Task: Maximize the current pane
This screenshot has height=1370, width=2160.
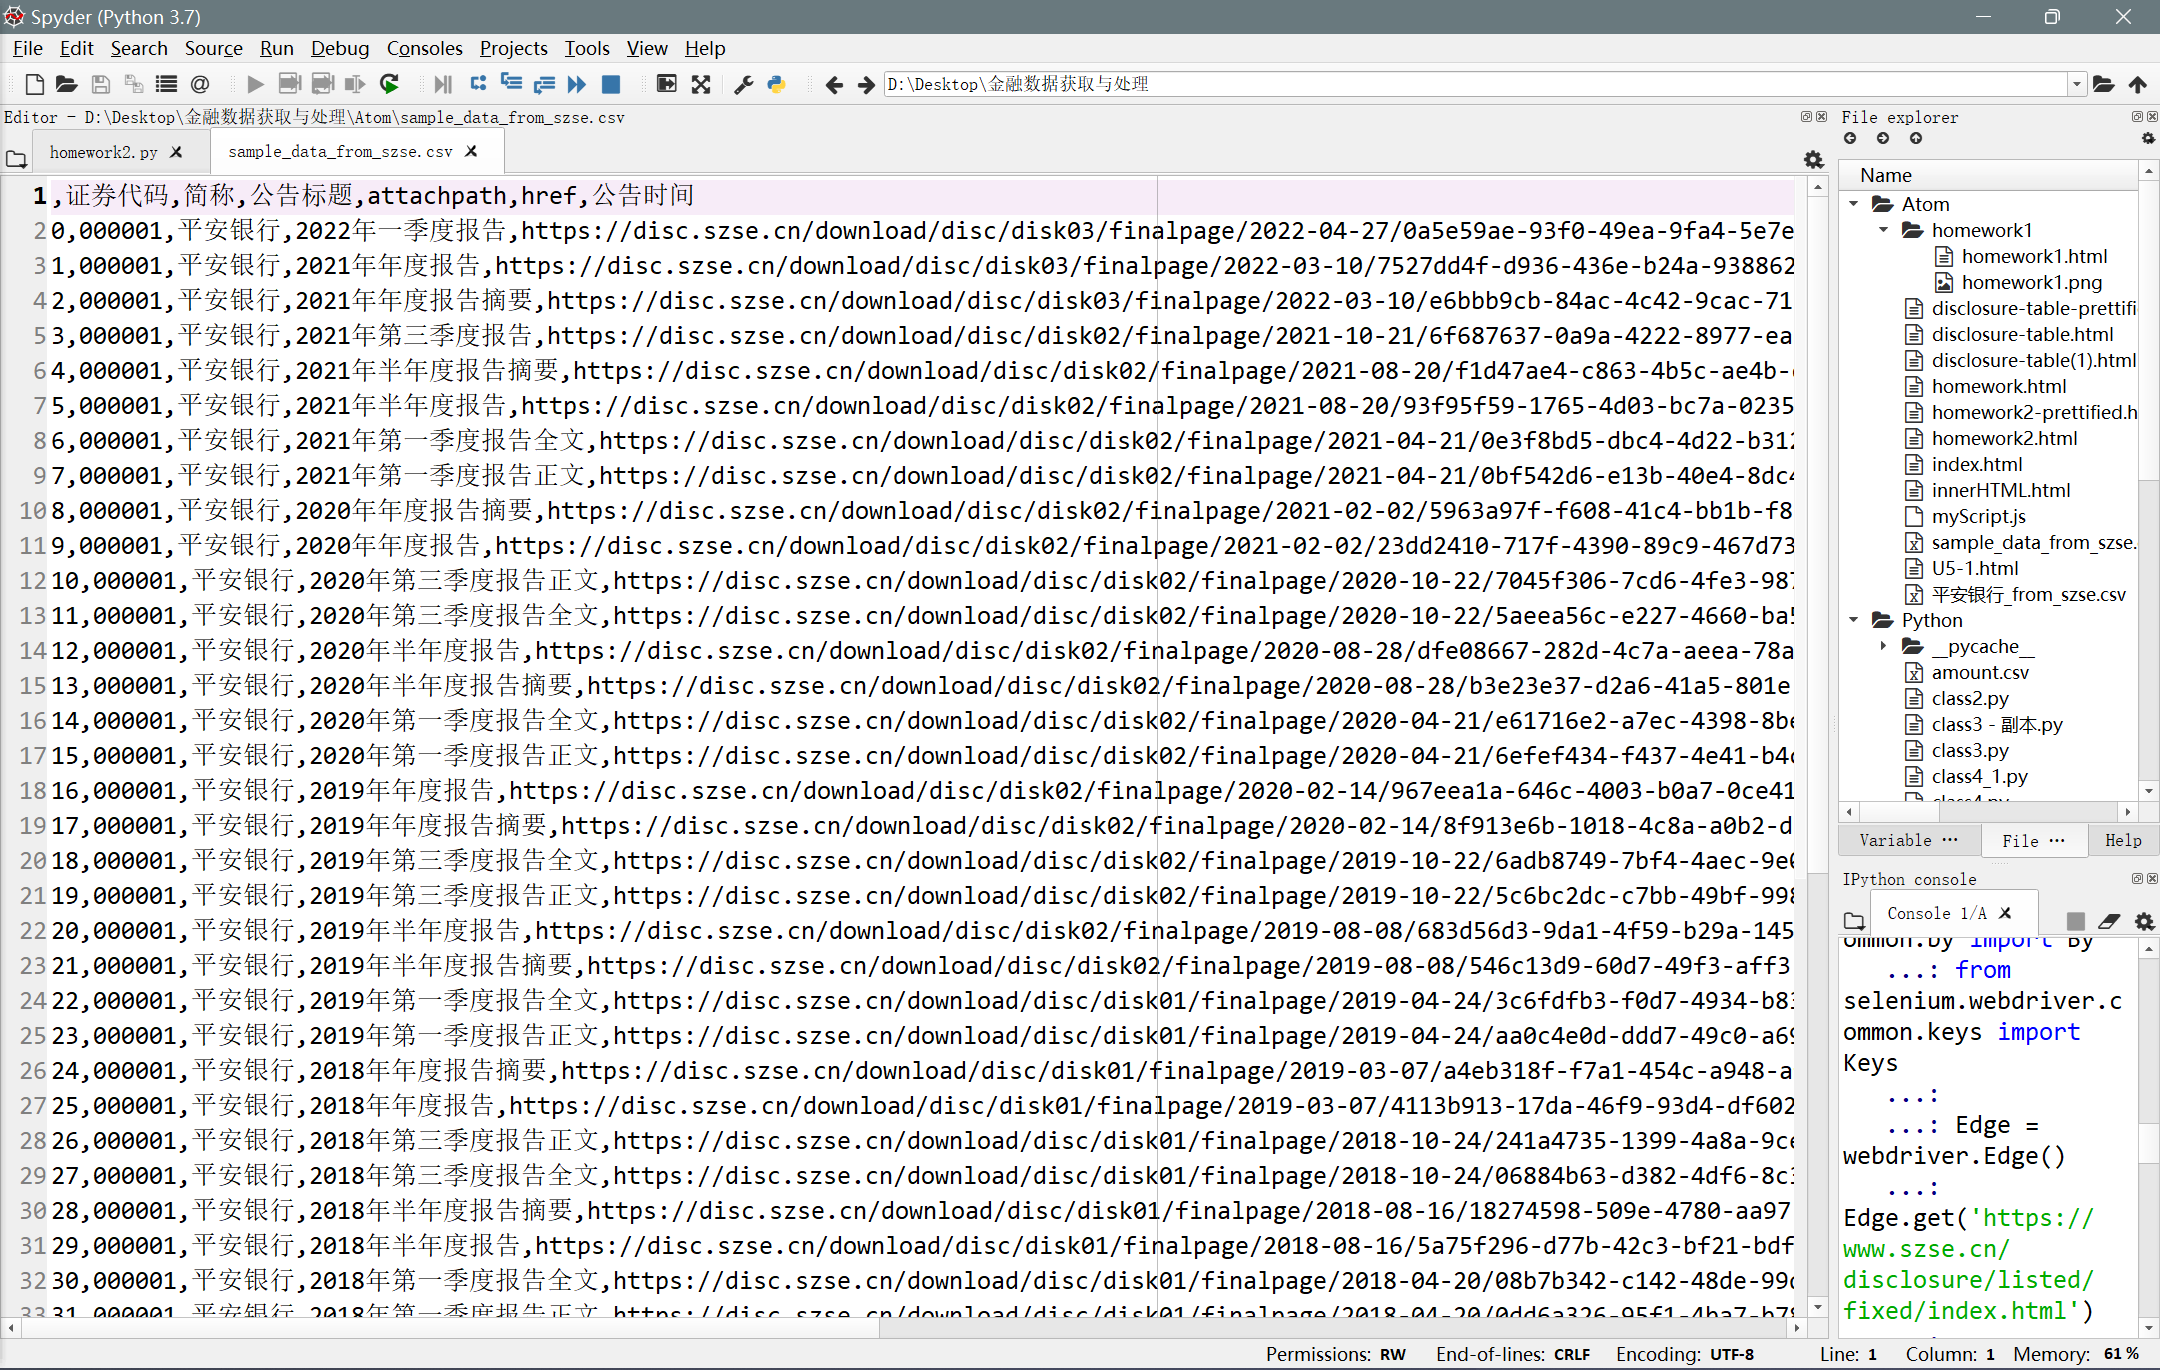Action: [666, 85]
